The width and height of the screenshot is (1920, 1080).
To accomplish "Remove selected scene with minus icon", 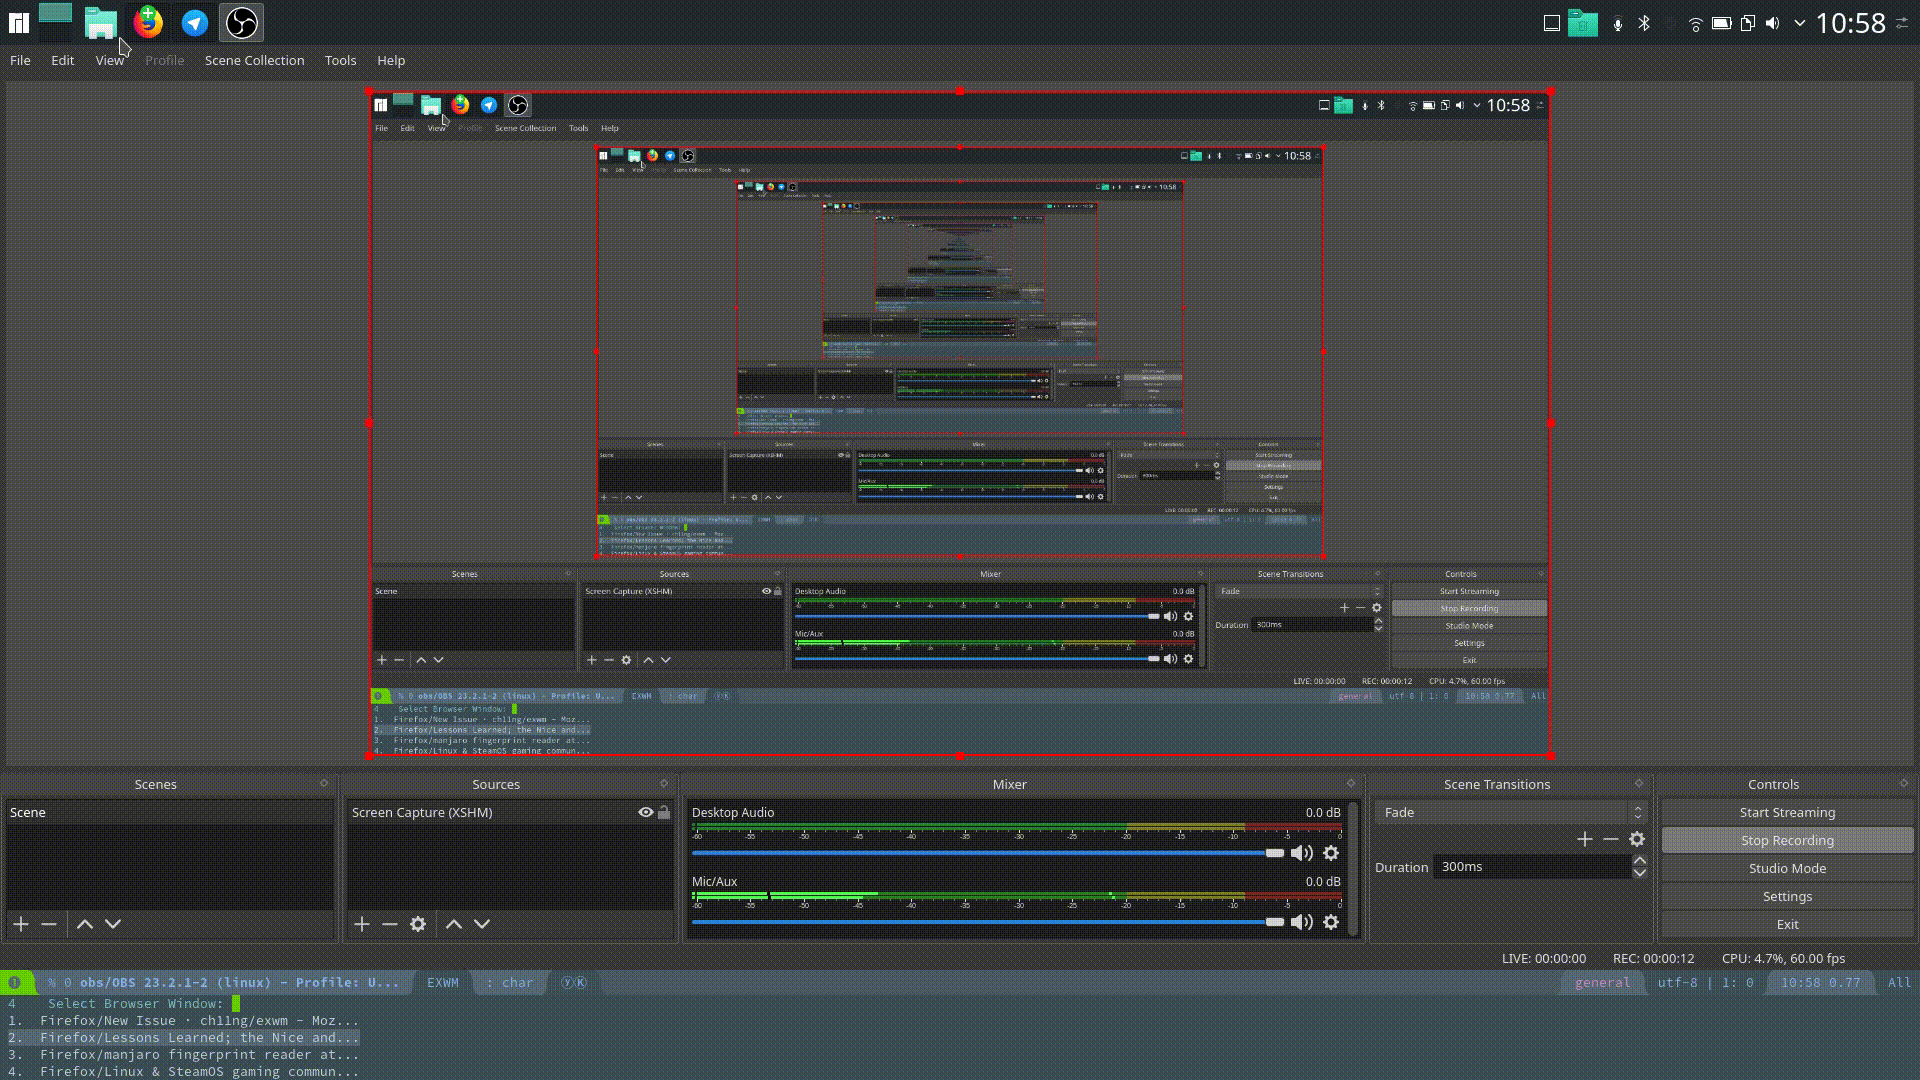I will point(49,924).
